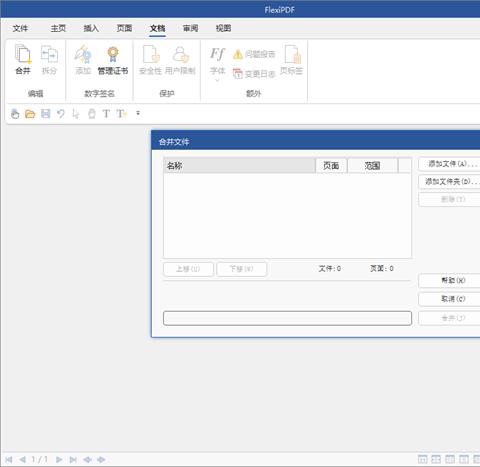Select the fourth page layout icon in status bar
The height and width of the screenshot is (467, 480).
pos(464,459)
